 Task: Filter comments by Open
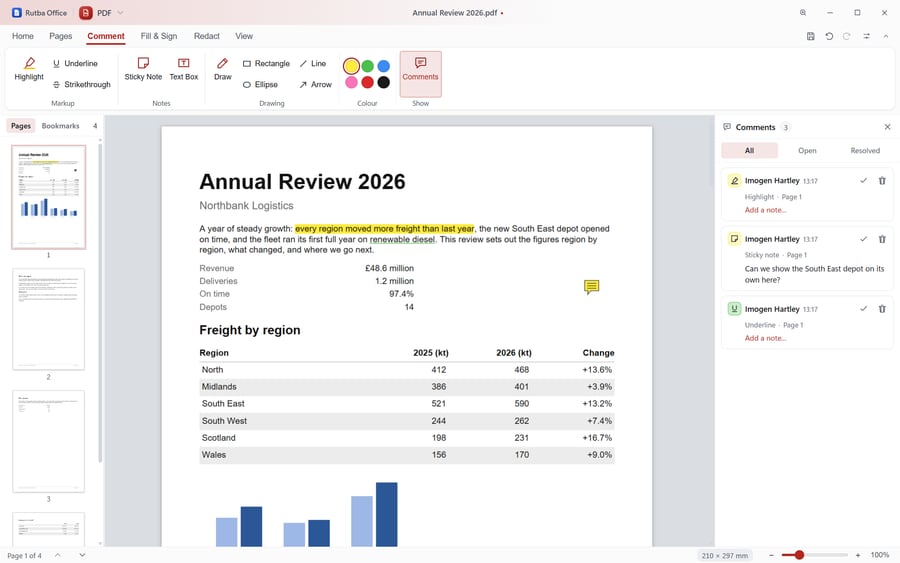coord(807,150)
